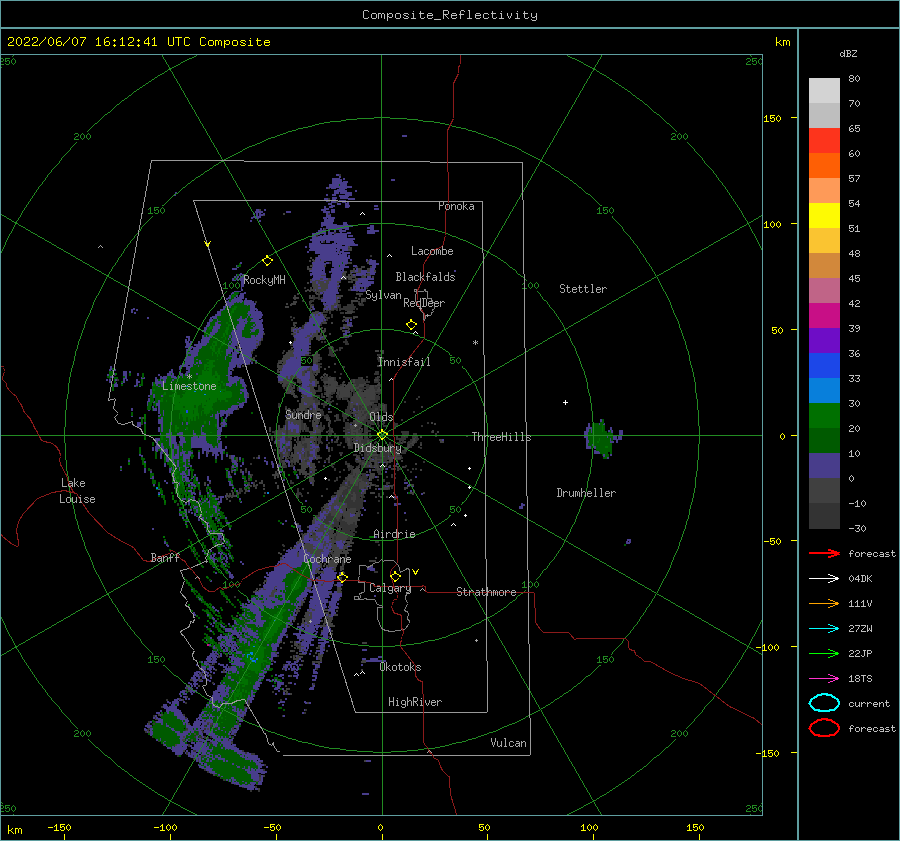Click the Sylvan label
This screenshot has width=900, height=841.
coord(383,296)
